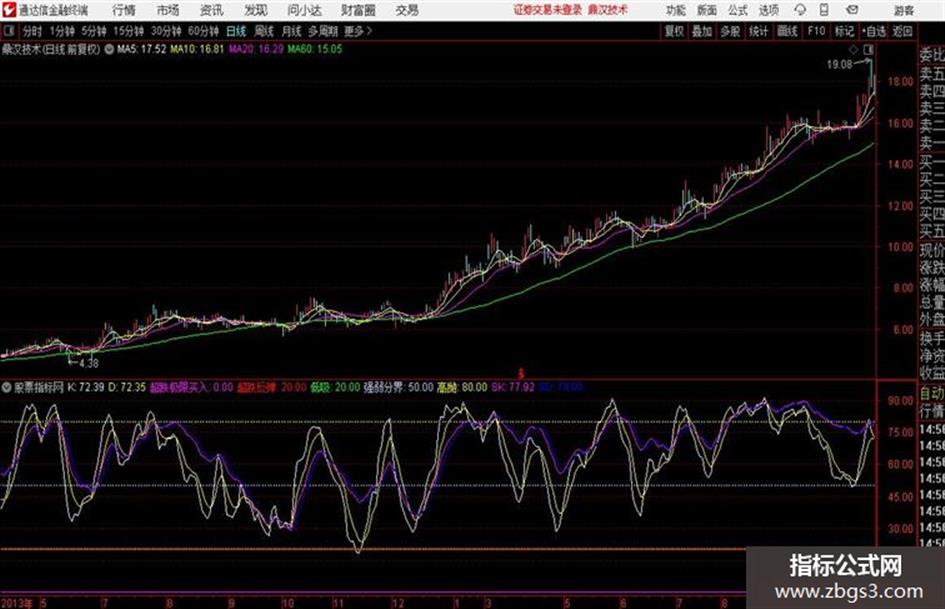Expand the 更多 periods chevron
Screen dimensions: 945x609
pos(369,31)
